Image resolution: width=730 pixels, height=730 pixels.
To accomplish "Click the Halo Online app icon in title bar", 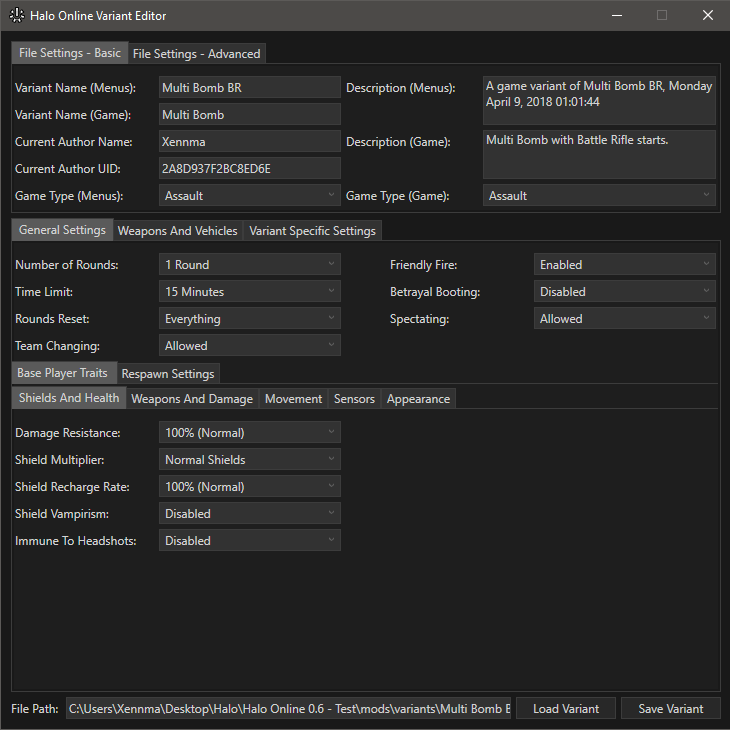I will coord(16,15).
